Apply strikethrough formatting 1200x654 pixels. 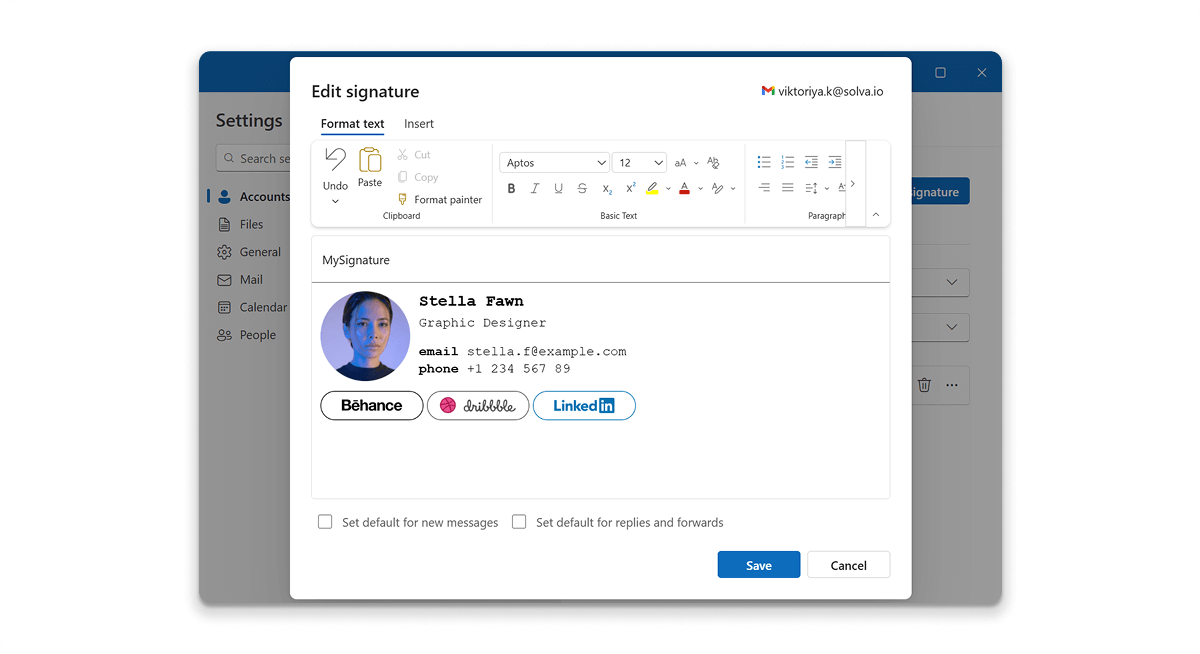pyautogui.click(x=582, y=188)
